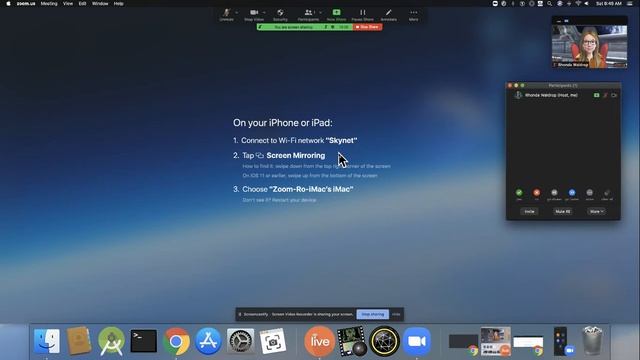Open System Preferences from the Dock

coord(240,341)
